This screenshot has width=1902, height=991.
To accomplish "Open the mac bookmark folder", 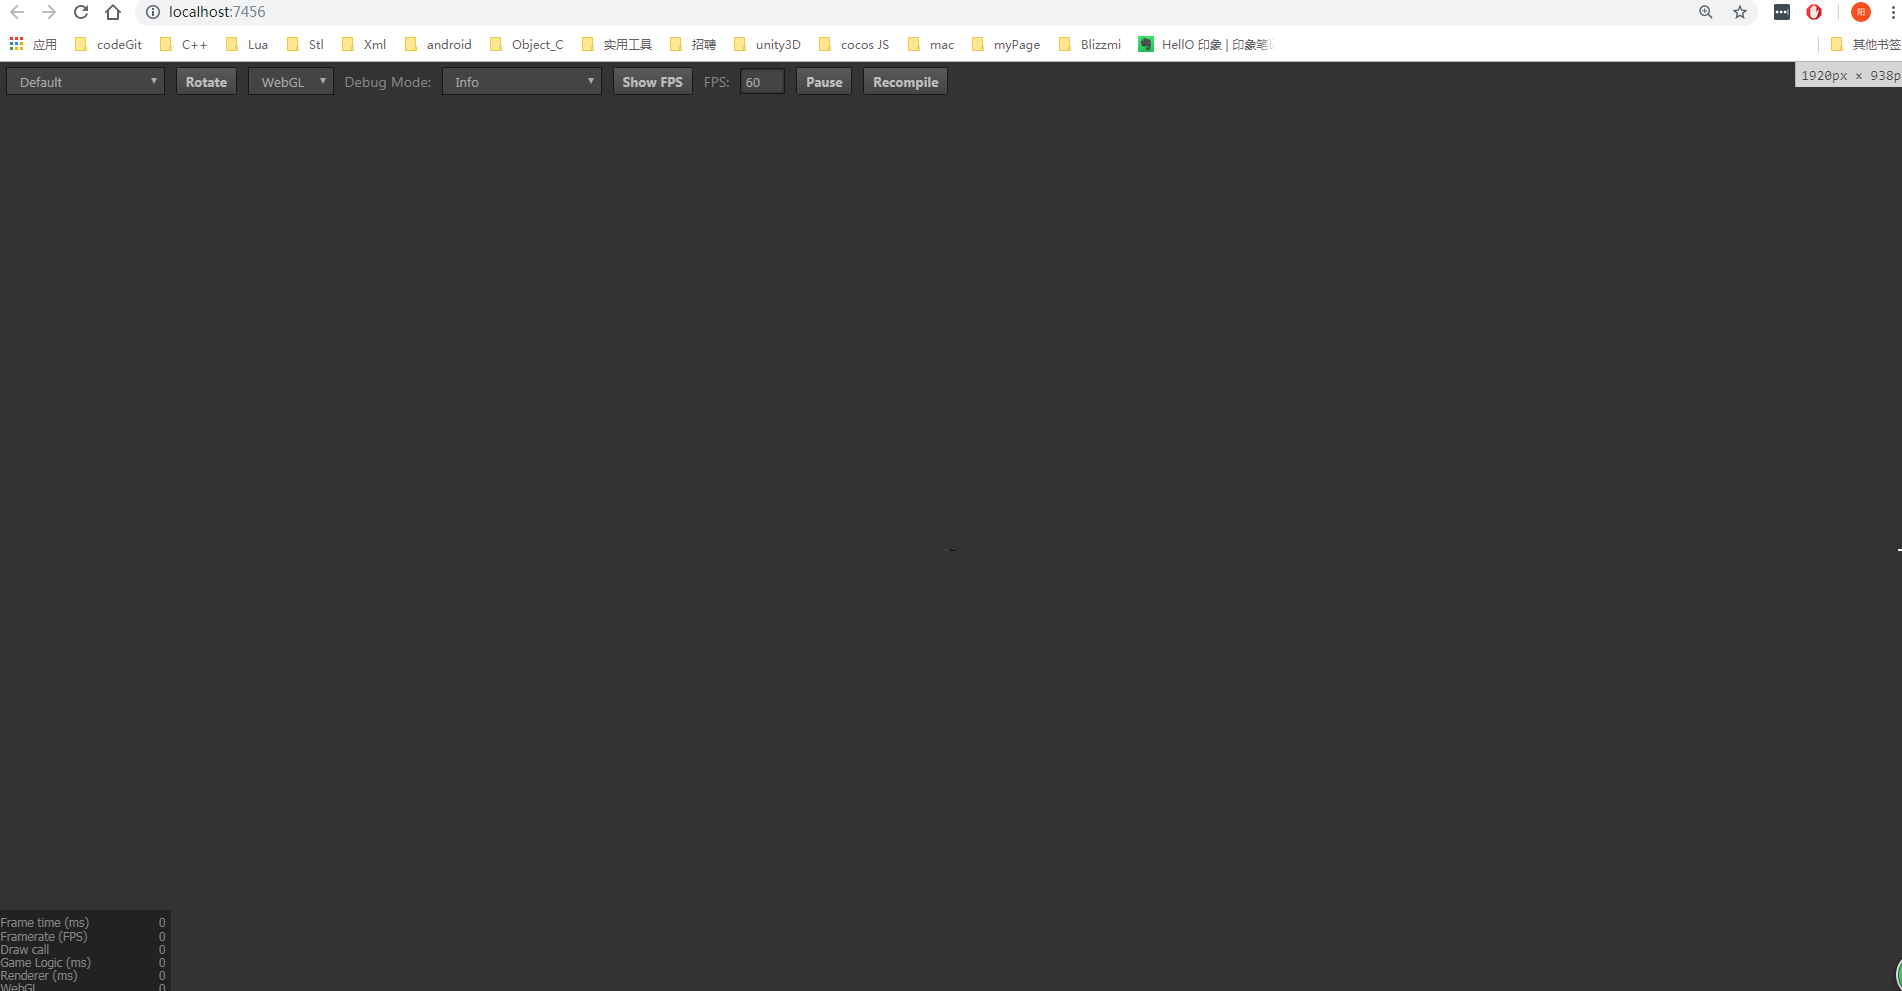I will click(x=931, y=44).
